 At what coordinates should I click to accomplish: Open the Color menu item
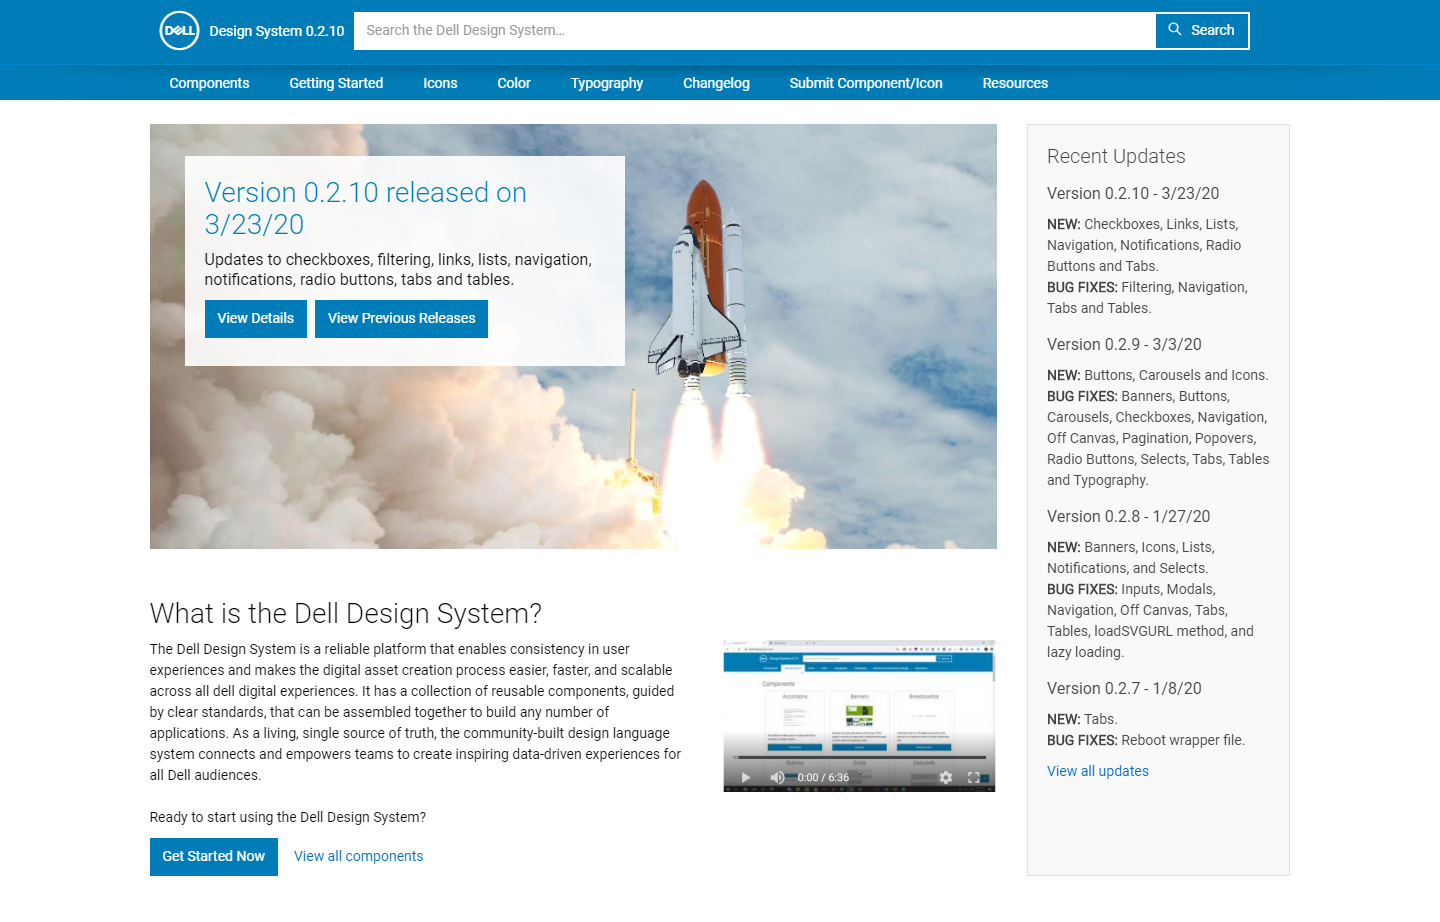pyautogui.click(x=514, y=83)
